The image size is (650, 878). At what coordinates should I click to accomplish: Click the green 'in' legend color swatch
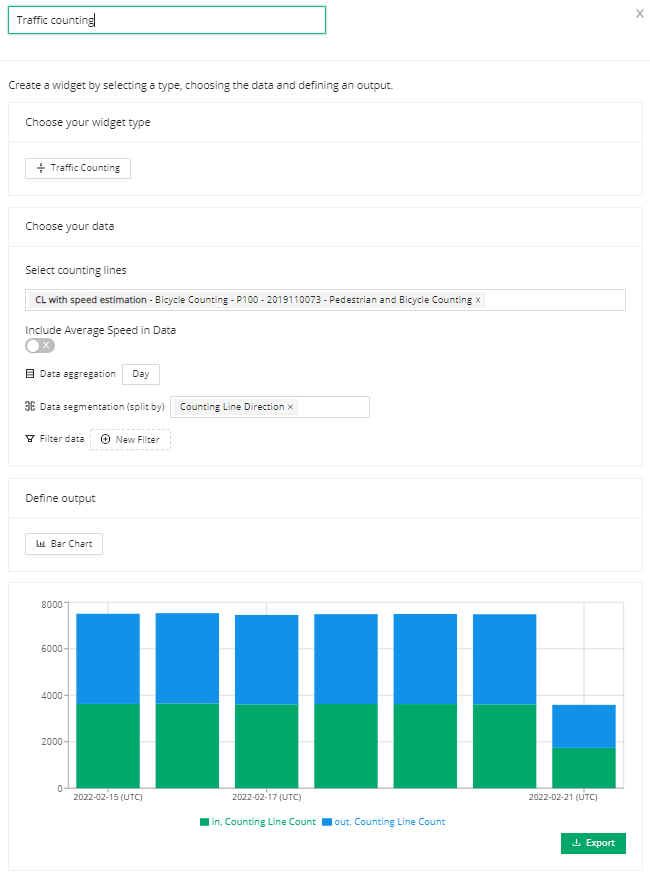coord(204,822)
